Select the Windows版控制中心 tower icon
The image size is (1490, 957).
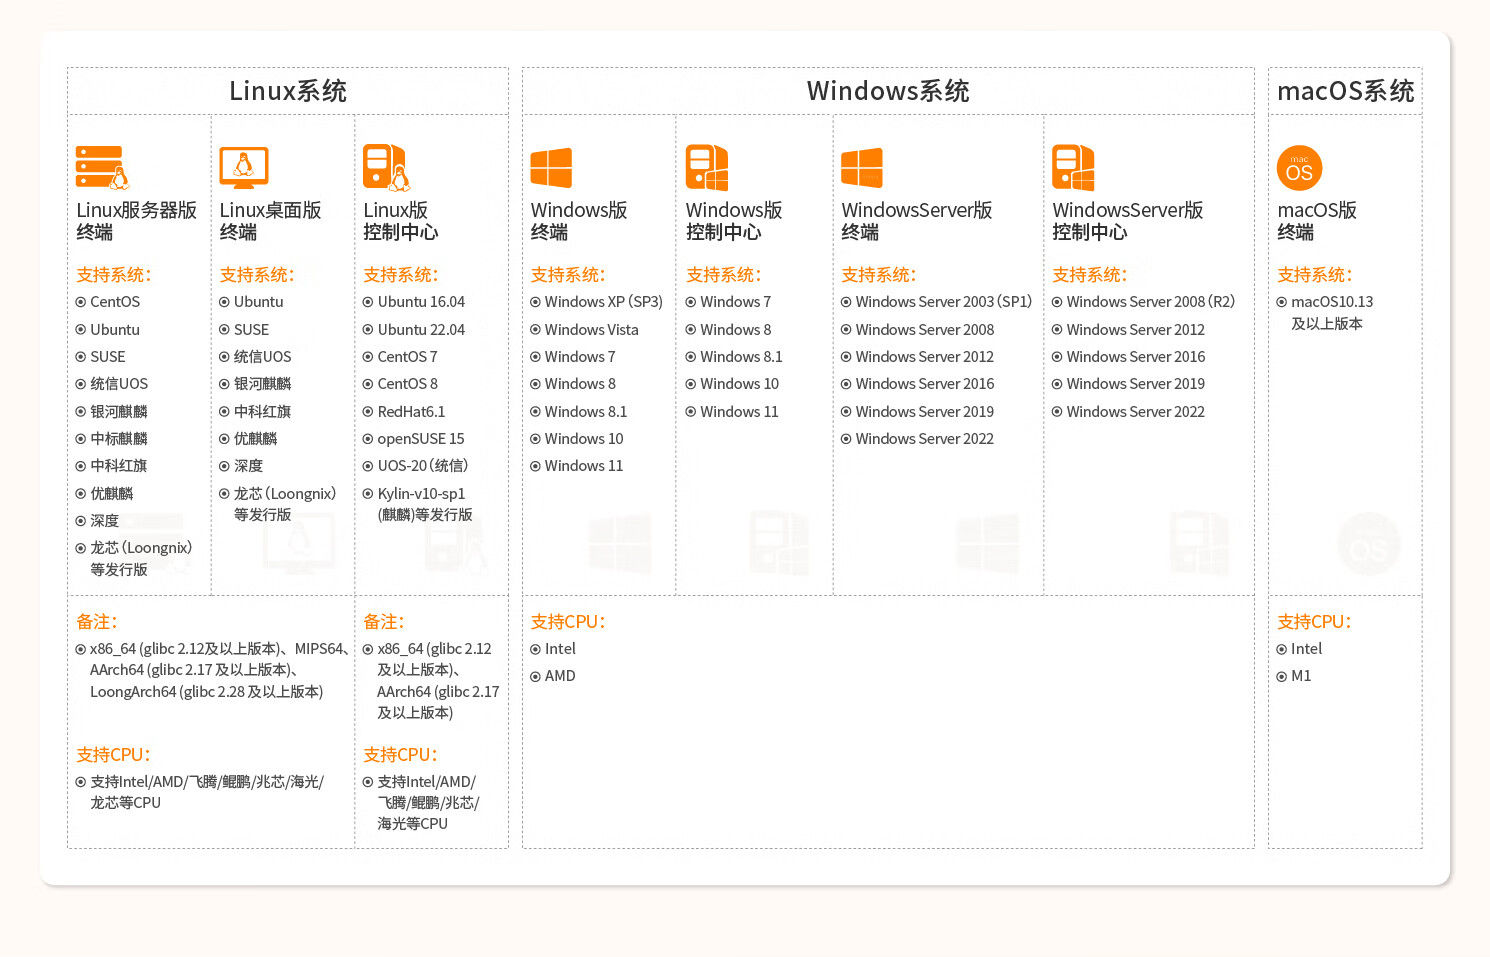707,168
